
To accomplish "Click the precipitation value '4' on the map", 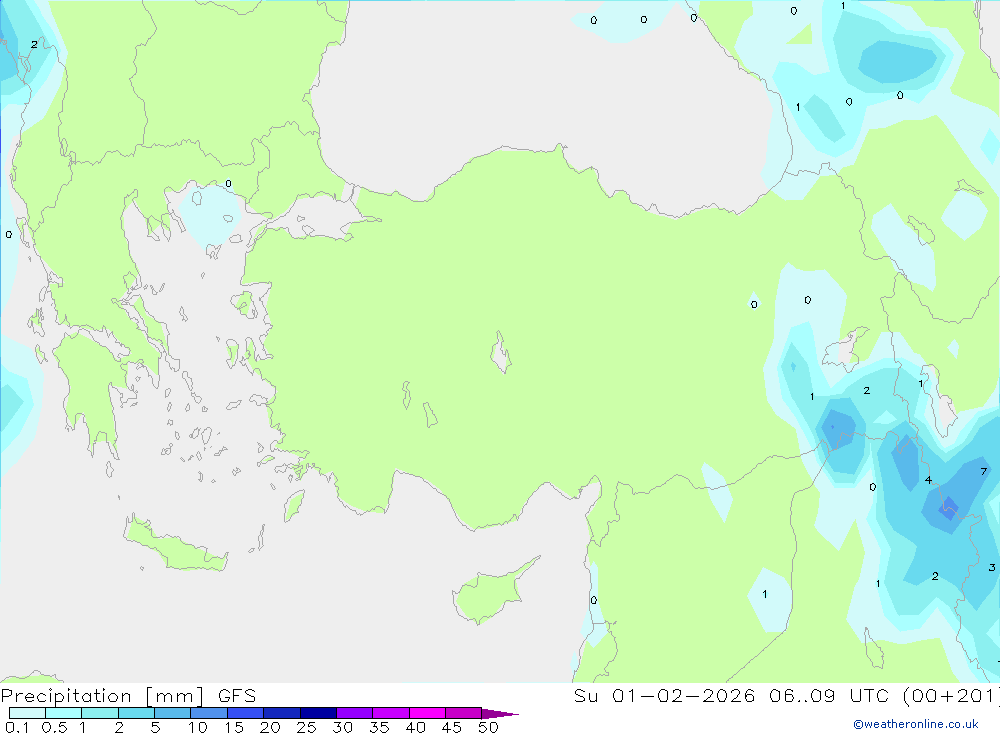I will coord(928,480).
